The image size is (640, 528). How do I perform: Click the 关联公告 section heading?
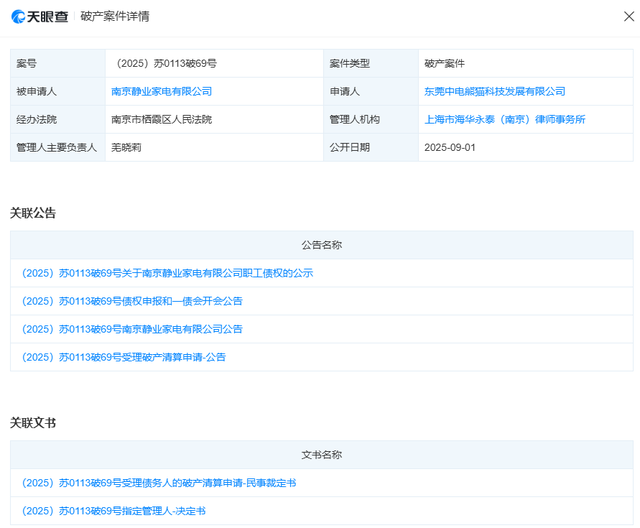pos(33,213)
